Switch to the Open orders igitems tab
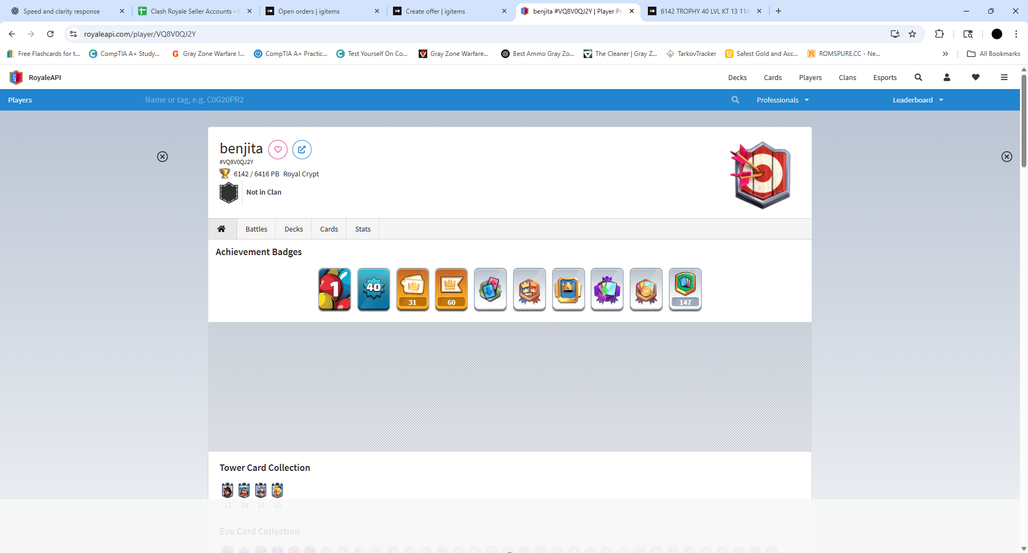The height and width of the screenshot is (553, 1028). pos(321,11)
